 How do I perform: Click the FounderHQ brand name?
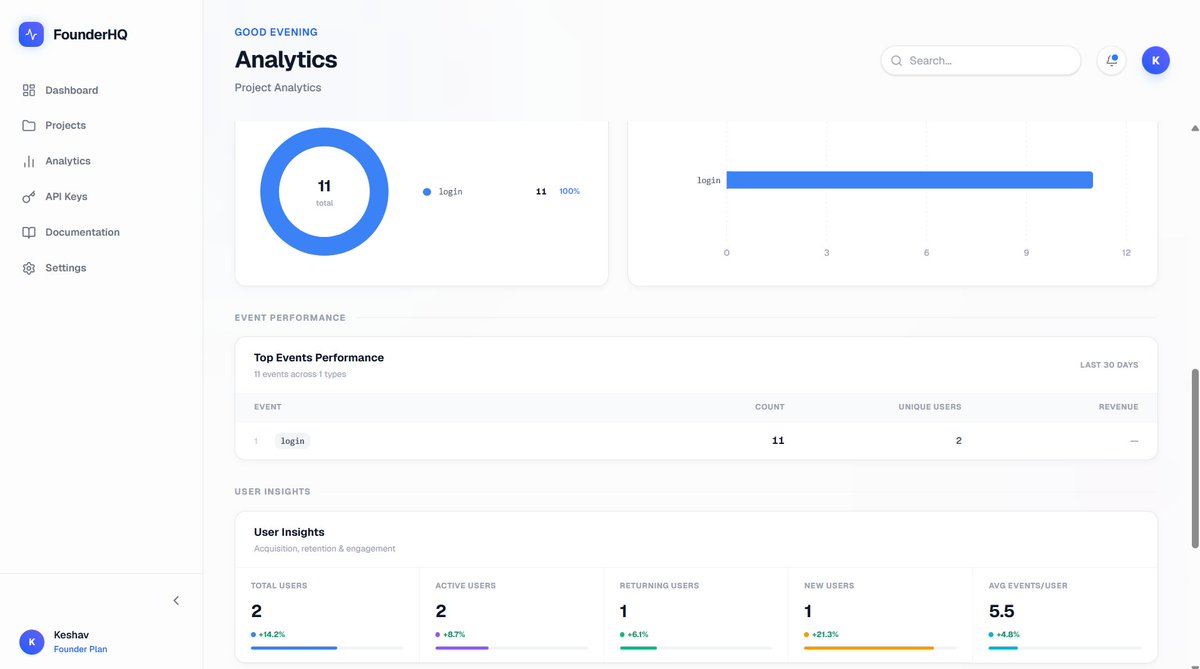[91, 35]
